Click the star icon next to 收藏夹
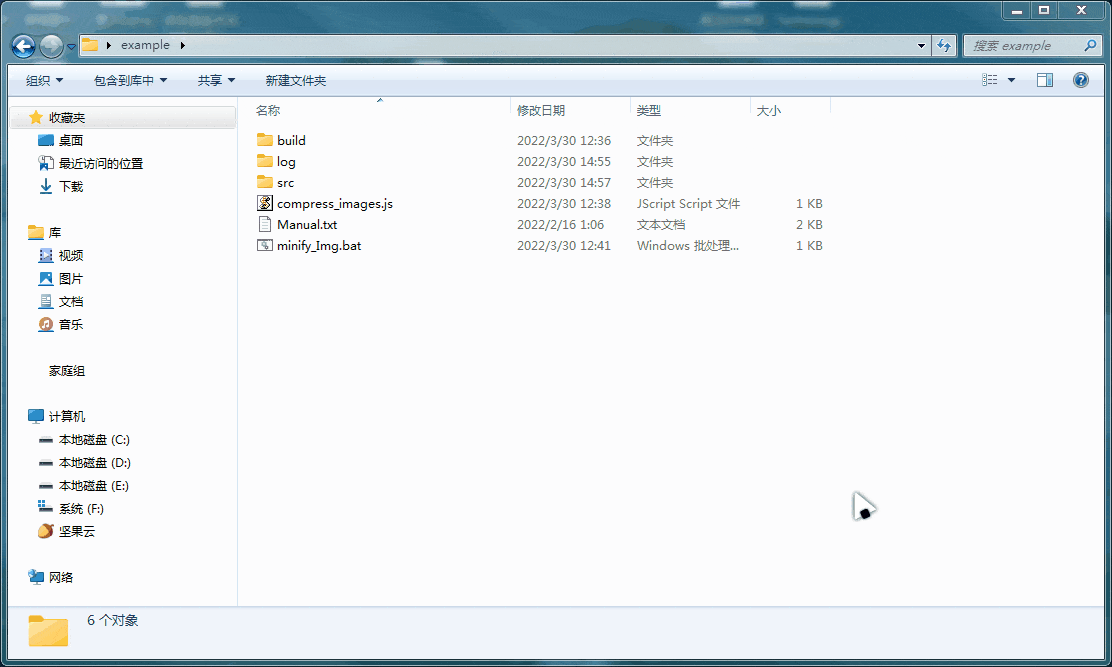Image resolution: width=1112 pixels, height=667 pixels. tap(35, 117)
